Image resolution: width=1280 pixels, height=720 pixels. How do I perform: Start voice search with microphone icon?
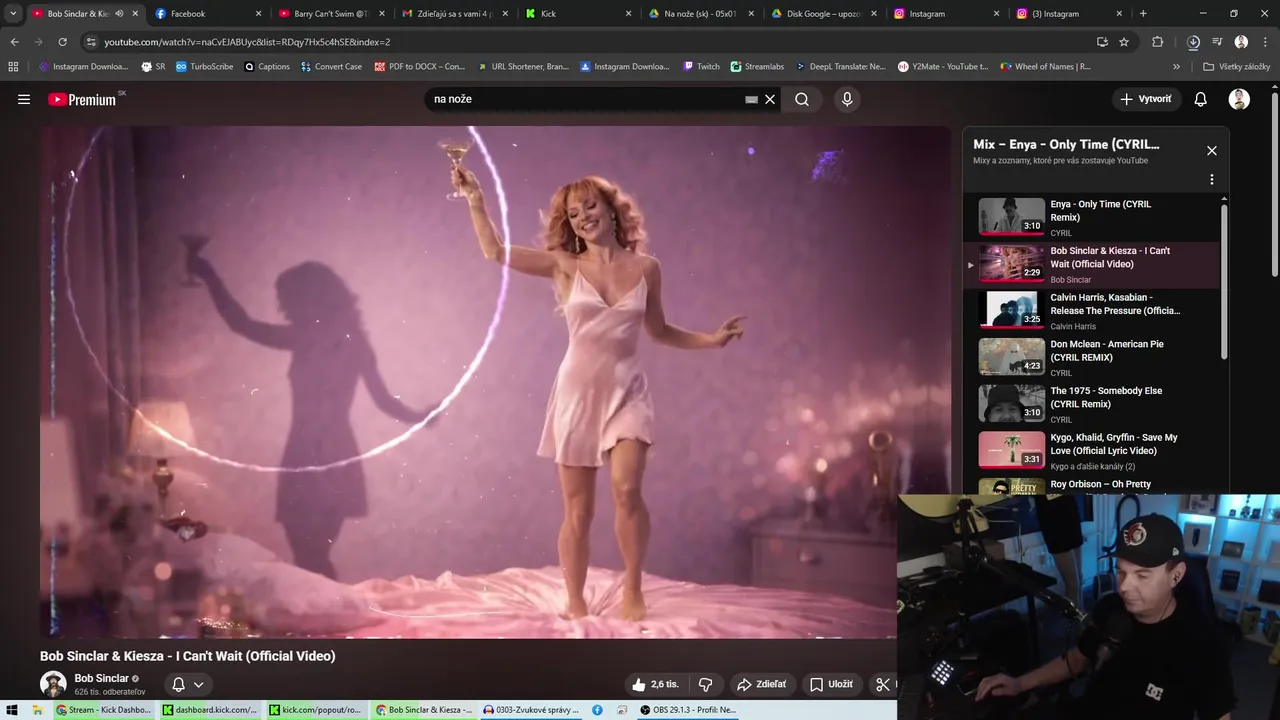tap(847, 99)
